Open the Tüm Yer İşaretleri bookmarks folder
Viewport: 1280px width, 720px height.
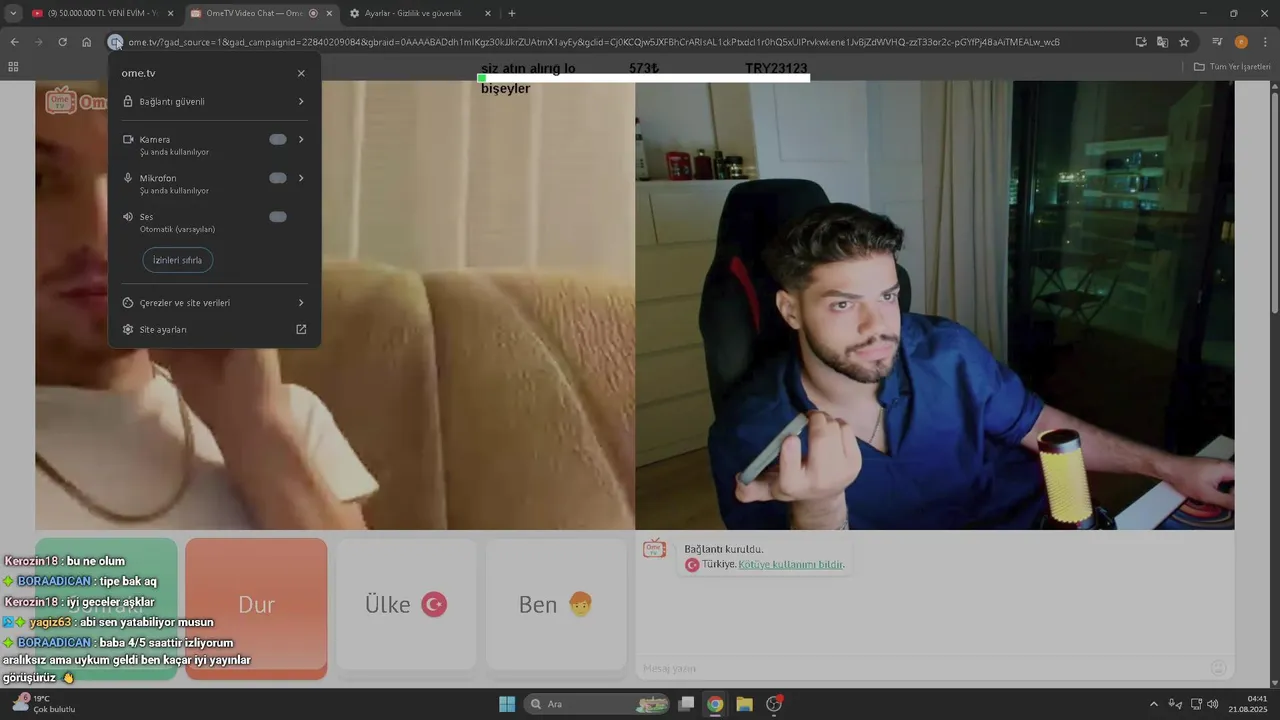[x=1232, y=67]
